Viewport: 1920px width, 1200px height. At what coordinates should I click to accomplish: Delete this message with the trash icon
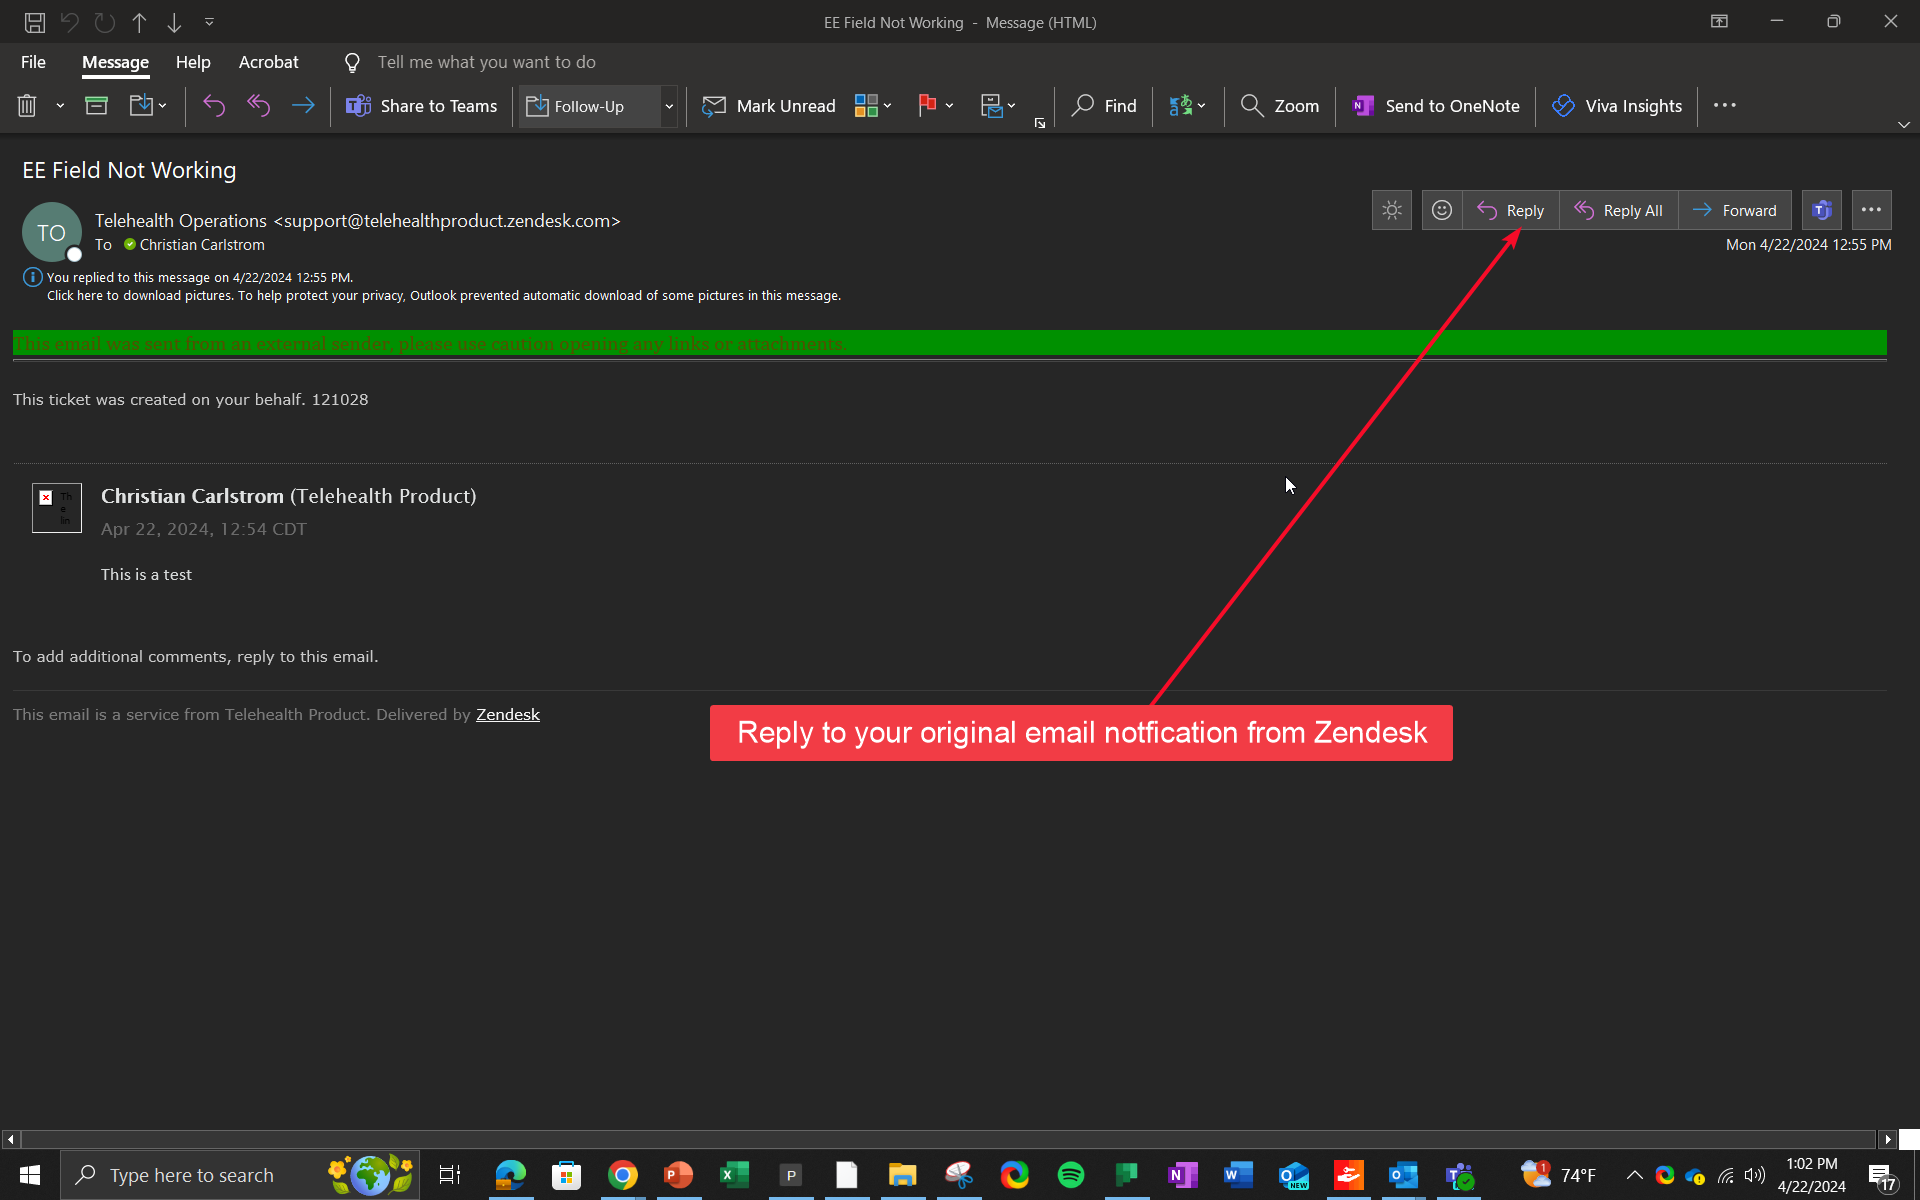[x=27, y=105]
